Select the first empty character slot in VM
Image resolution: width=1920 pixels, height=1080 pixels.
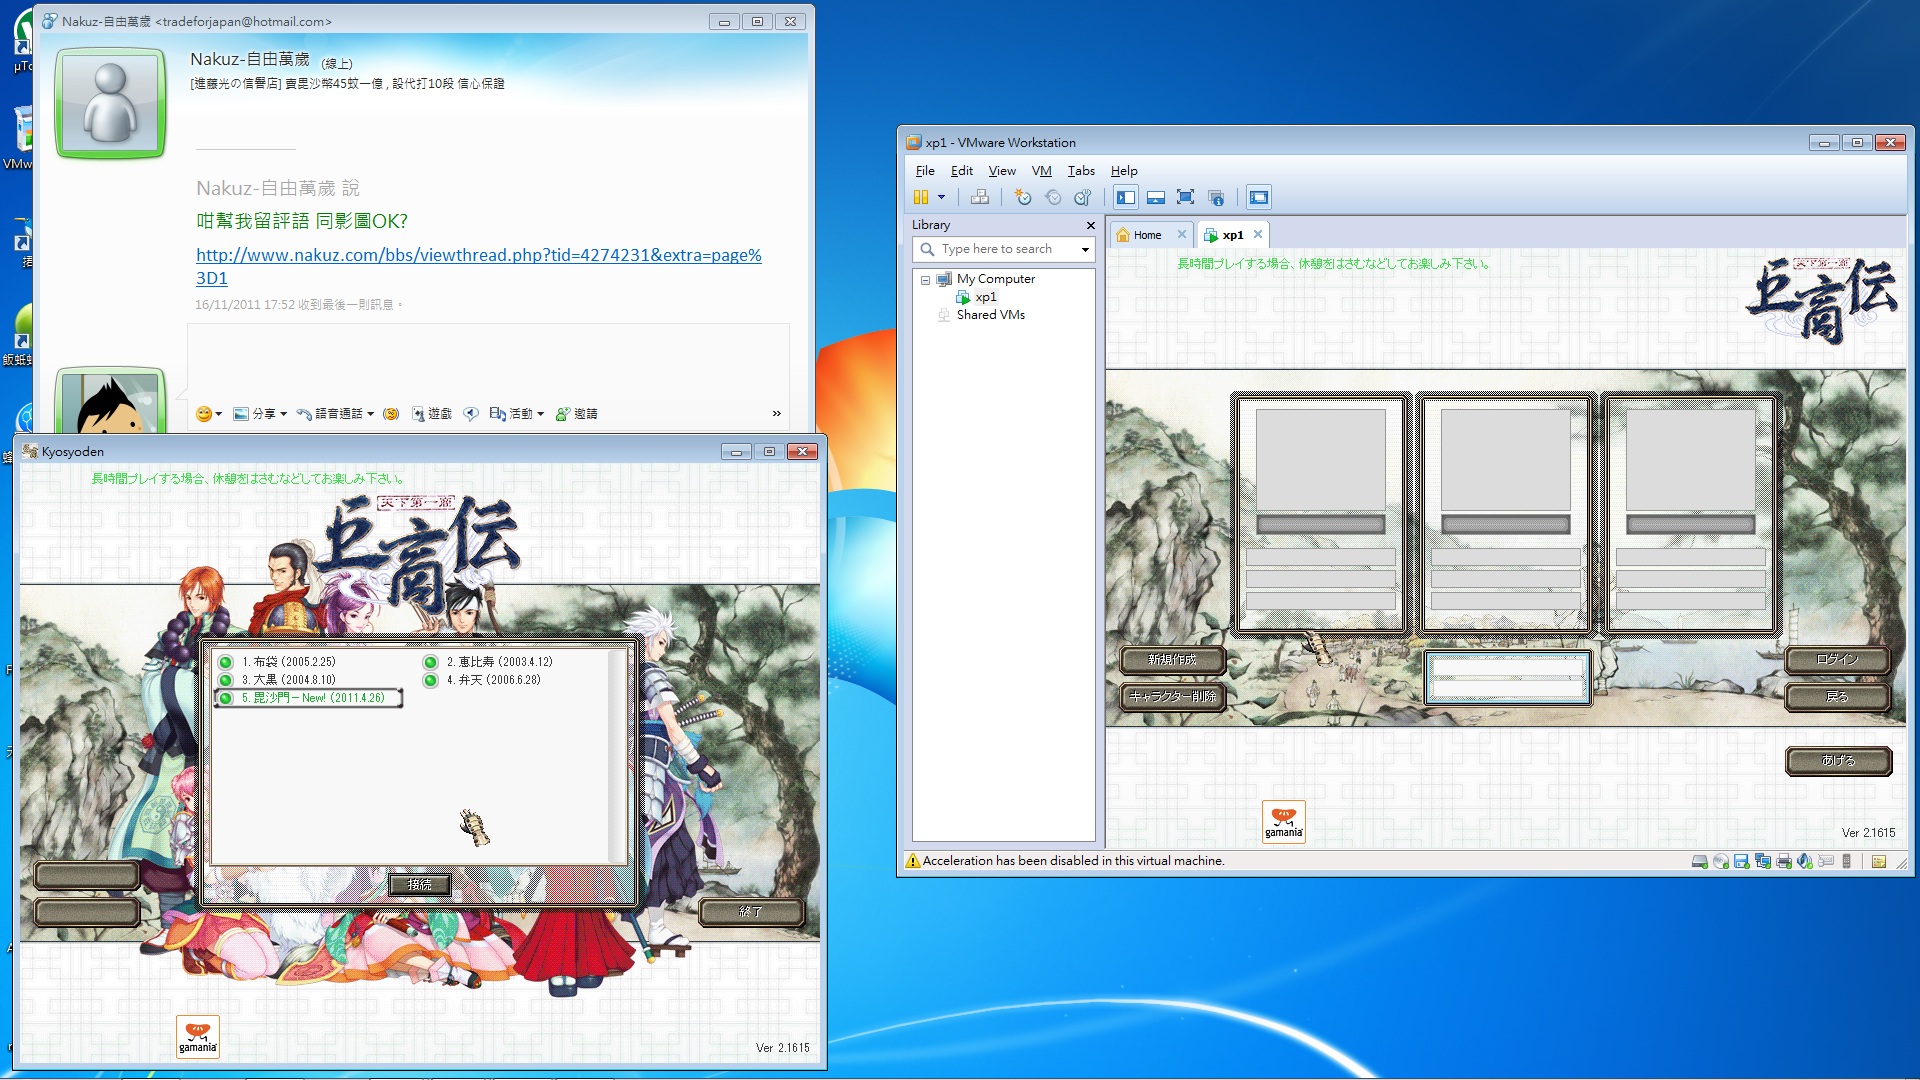click(x=1320, y=513)
